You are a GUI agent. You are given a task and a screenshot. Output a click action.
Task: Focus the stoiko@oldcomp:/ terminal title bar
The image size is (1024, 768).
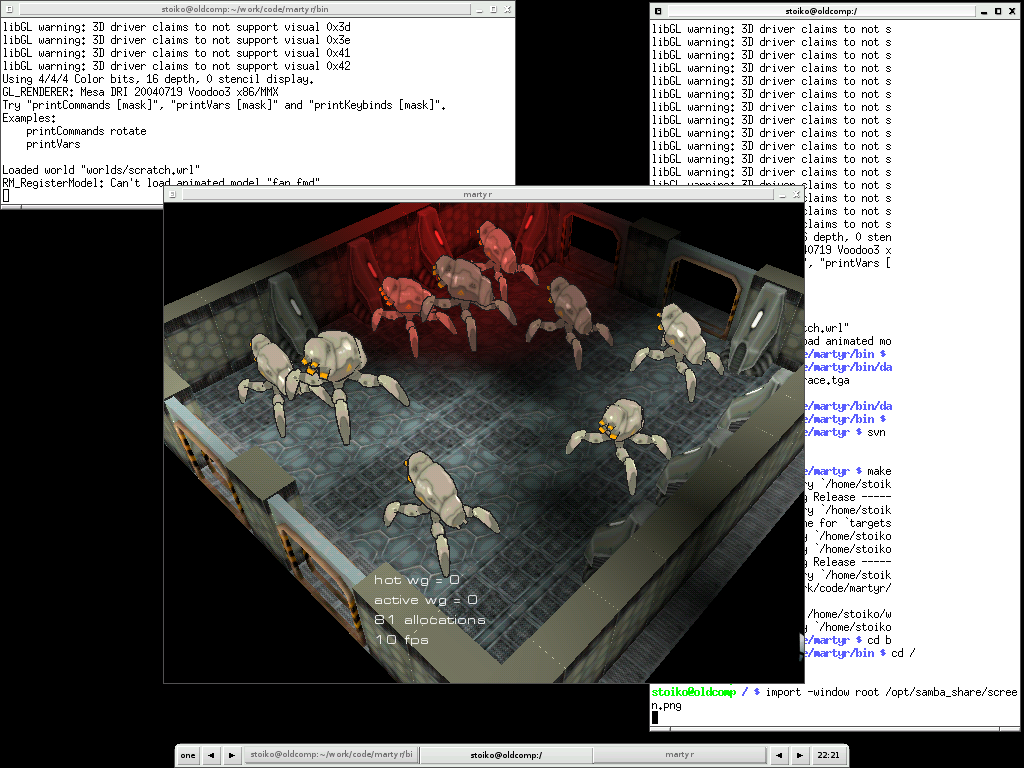click(x=821, y=11)
